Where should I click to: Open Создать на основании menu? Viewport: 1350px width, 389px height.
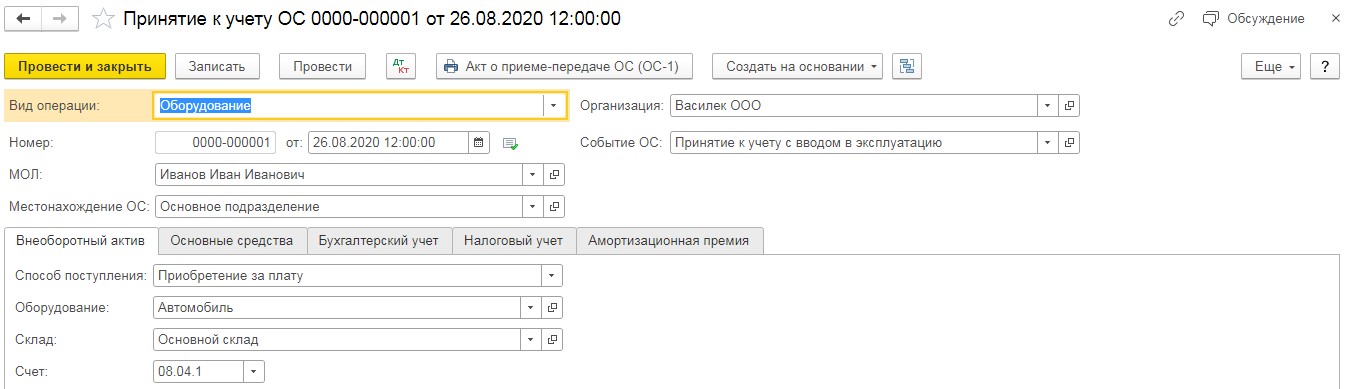797,67
